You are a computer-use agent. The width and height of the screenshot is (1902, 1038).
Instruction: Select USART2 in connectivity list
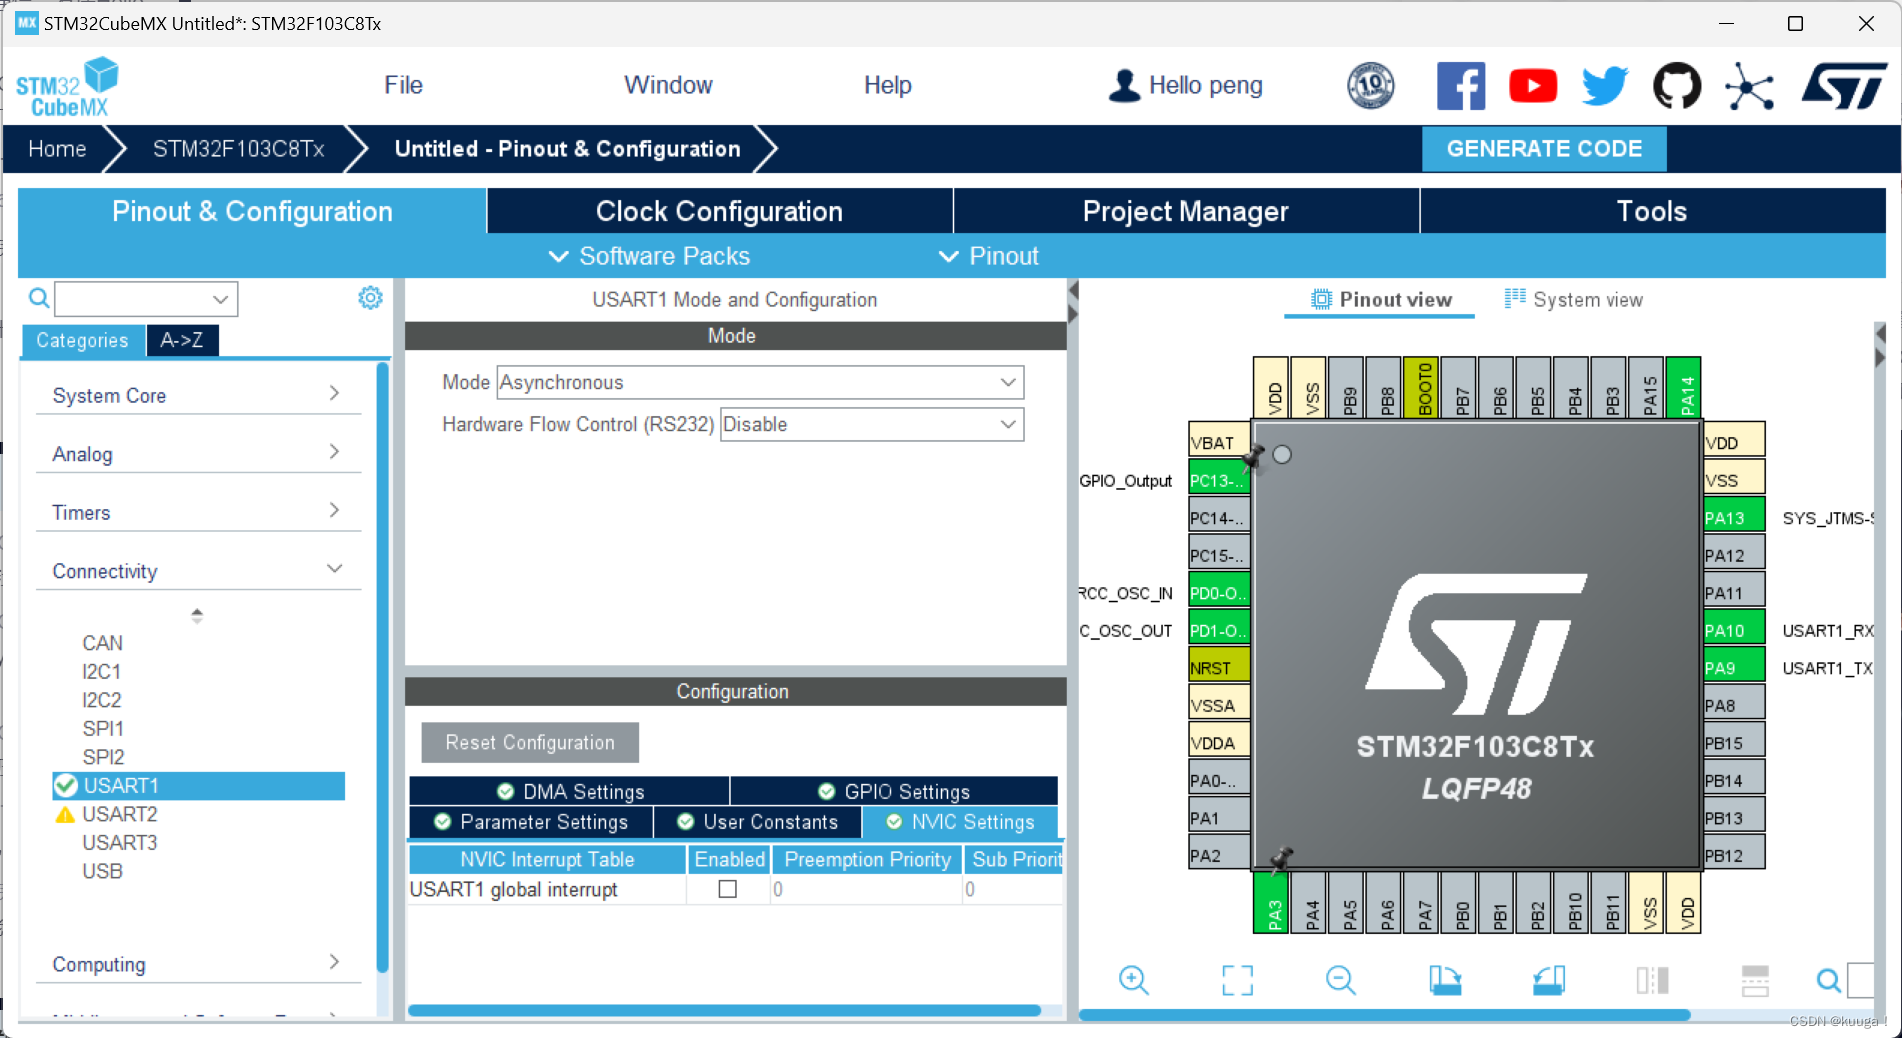coord(119,814)
